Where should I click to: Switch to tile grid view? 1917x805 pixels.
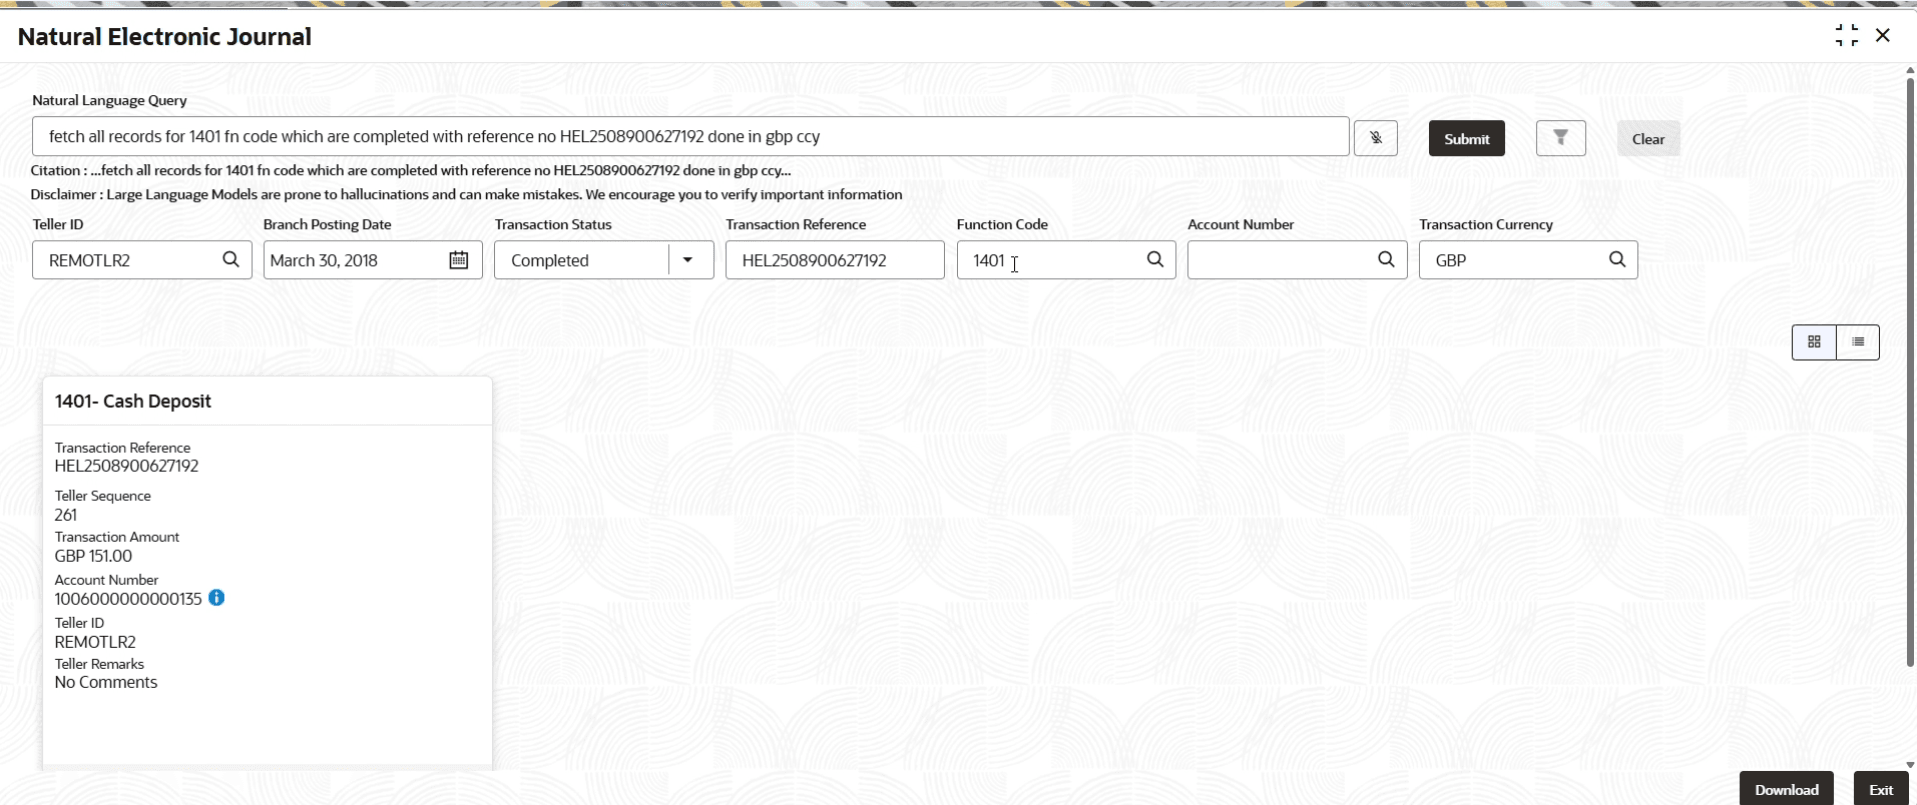pos(1814,342)
